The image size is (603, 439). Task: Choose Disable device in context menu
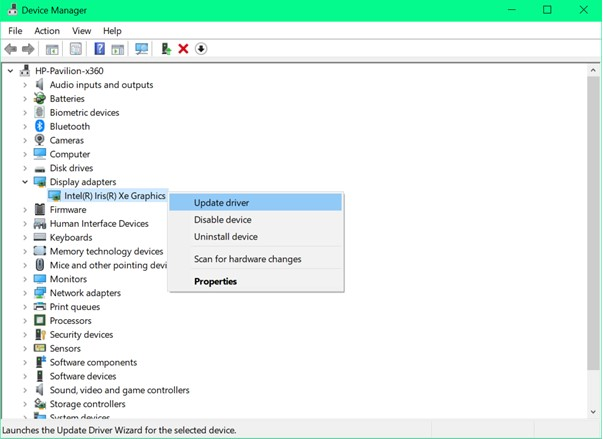coord(255,220)
